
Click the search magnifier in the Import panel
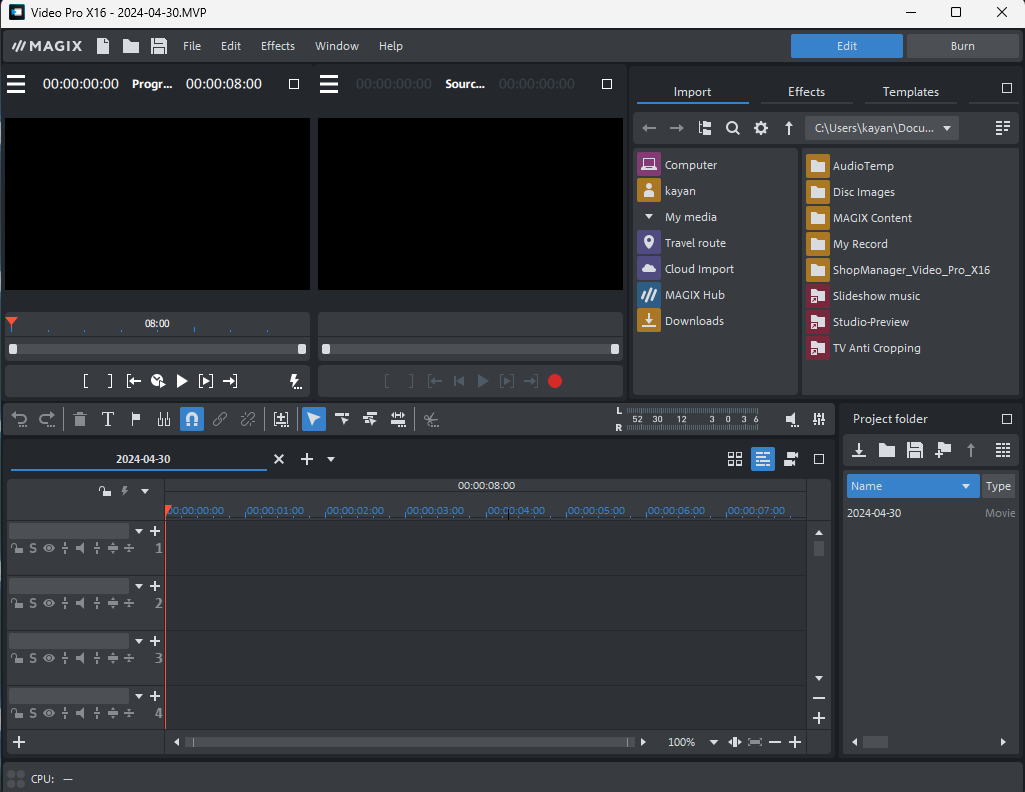tap(733, 128)
